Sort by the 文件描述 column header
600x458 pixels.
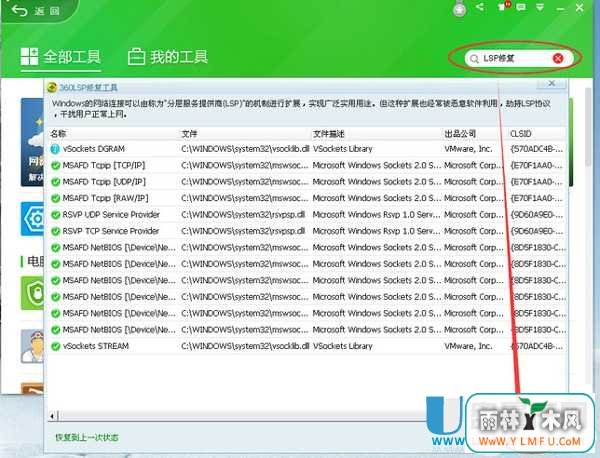[328, 134]
